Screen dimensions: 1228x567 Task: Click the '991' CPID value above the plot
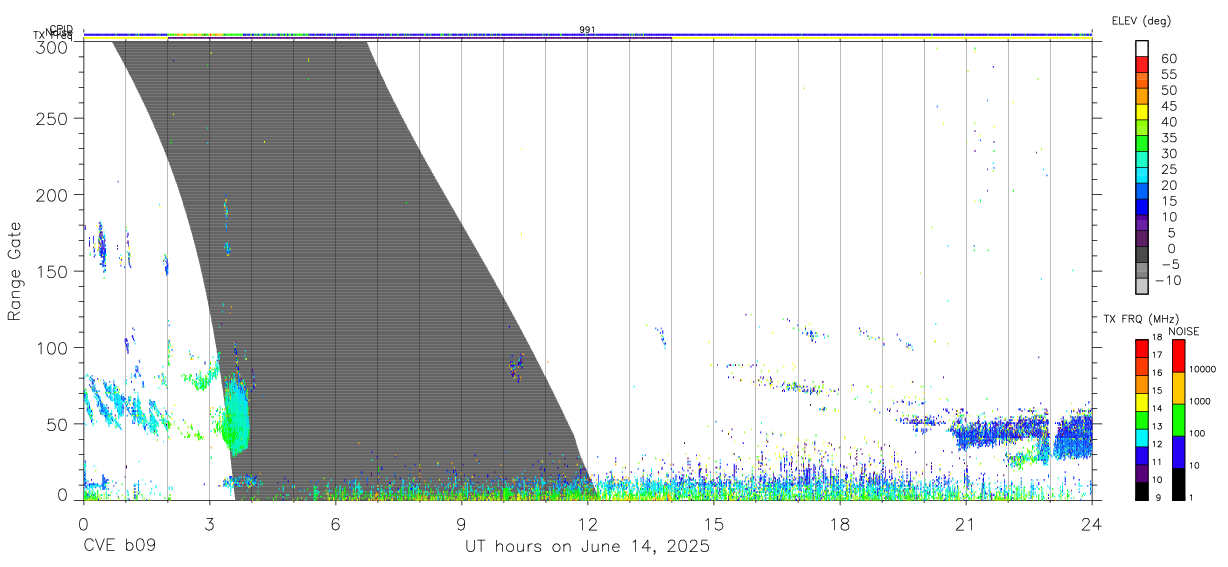point(587,30)
